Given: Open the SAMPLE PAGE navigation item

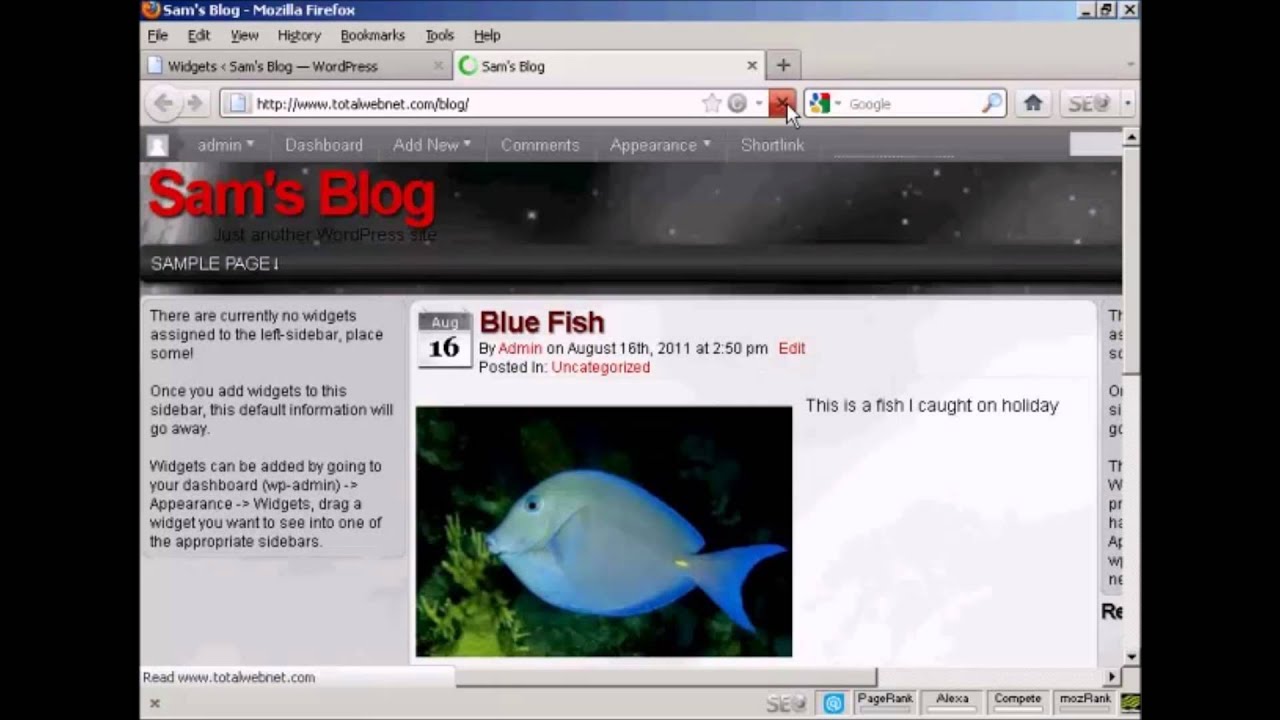Looking at the screenshot, I should coord(214,264).
